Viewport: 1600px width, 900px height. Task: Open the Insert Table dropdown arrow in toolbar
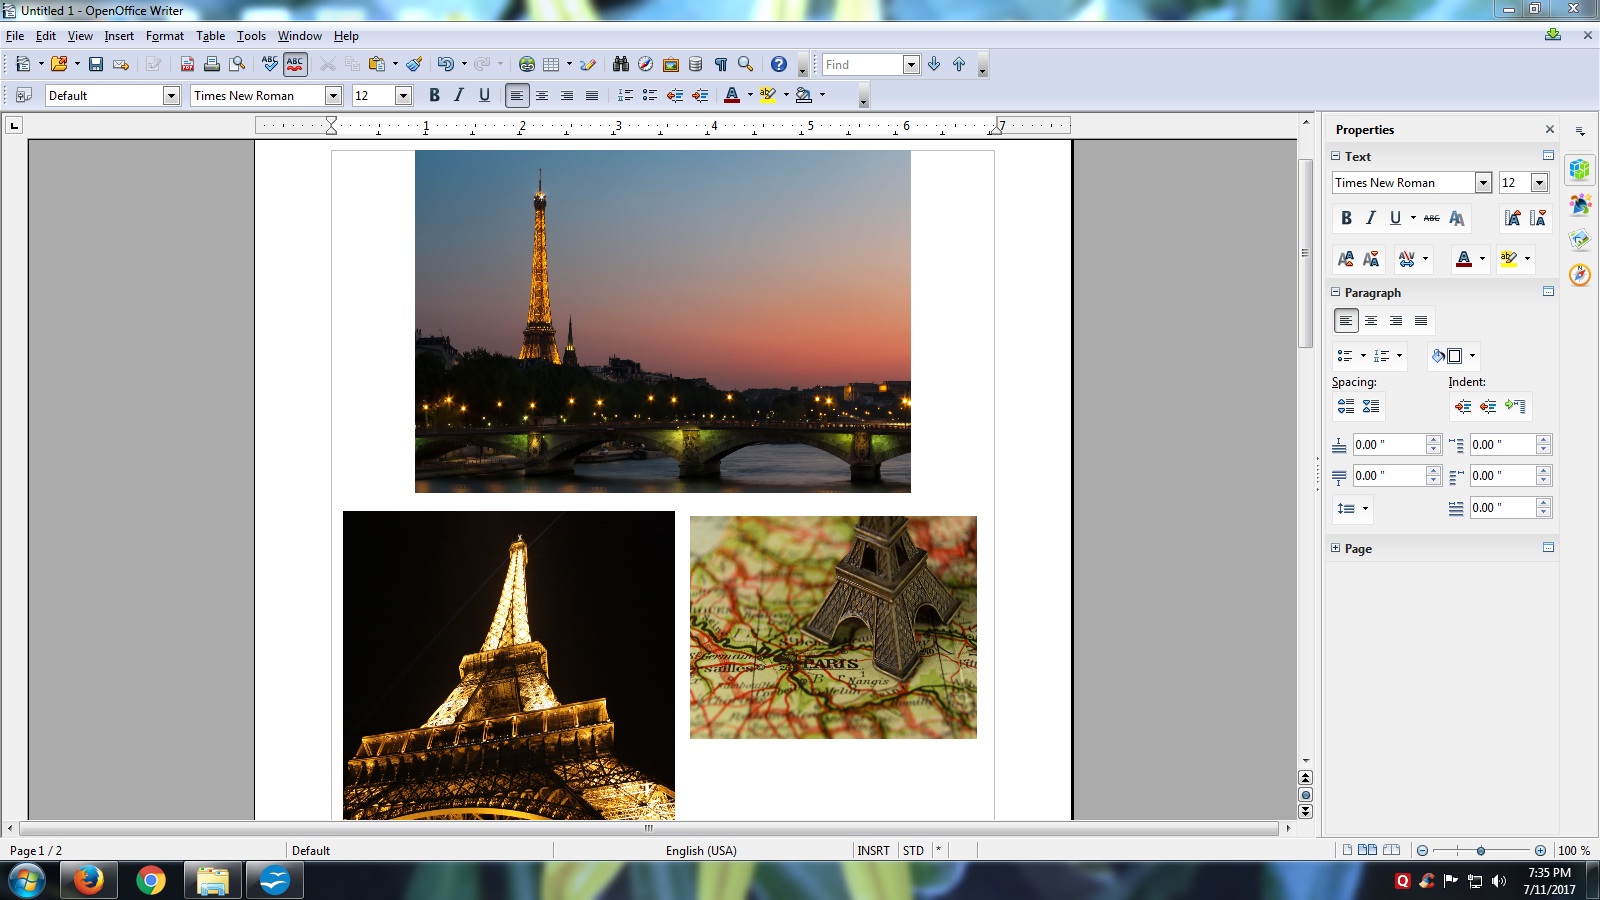pyautogui.click(x=569, y=64)
